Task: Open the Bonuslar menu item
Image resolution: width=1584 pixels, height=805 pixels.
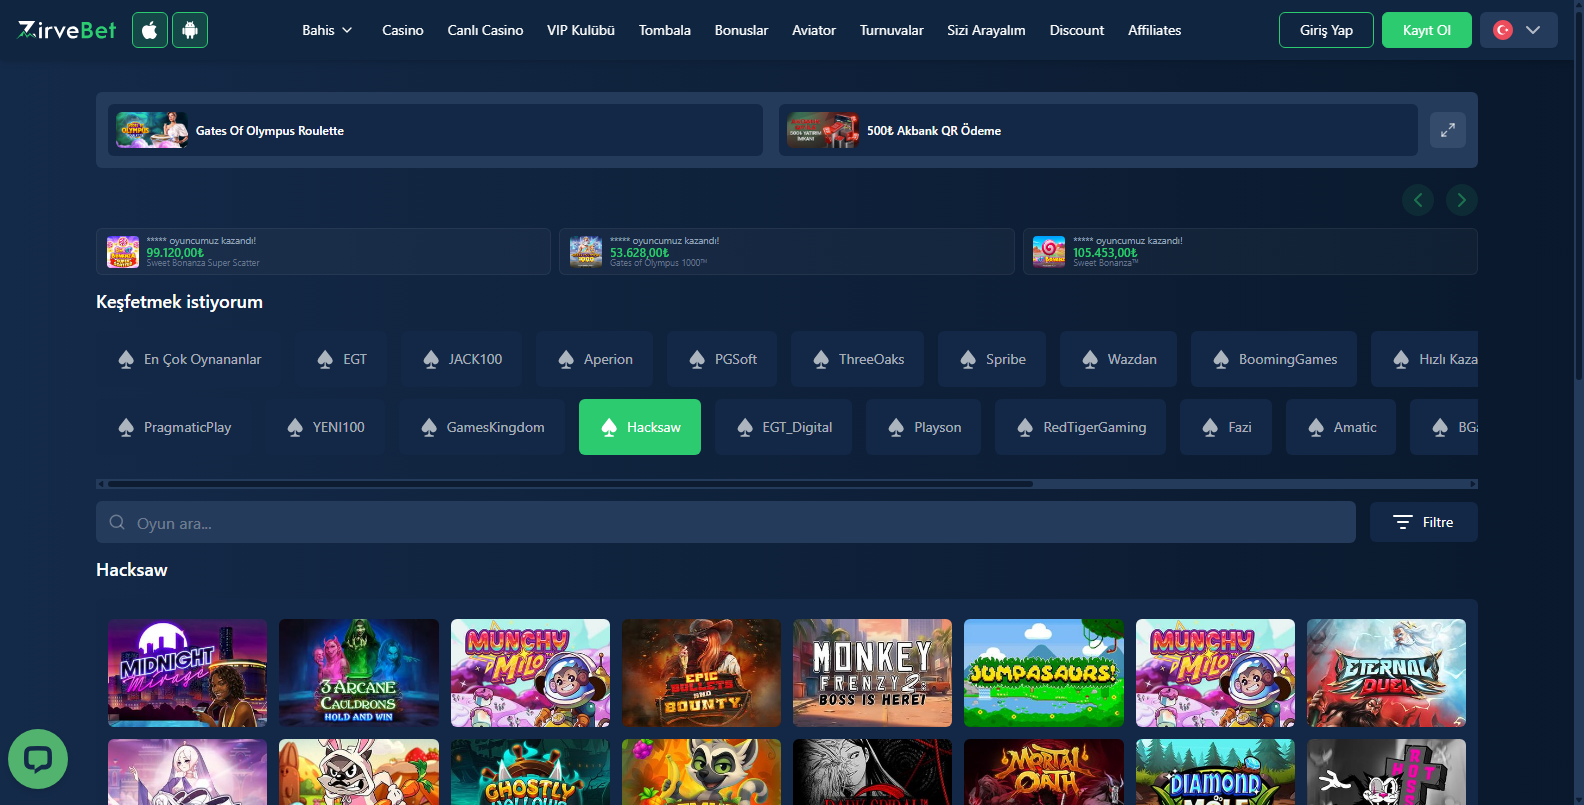Action: tap(741, 30)
